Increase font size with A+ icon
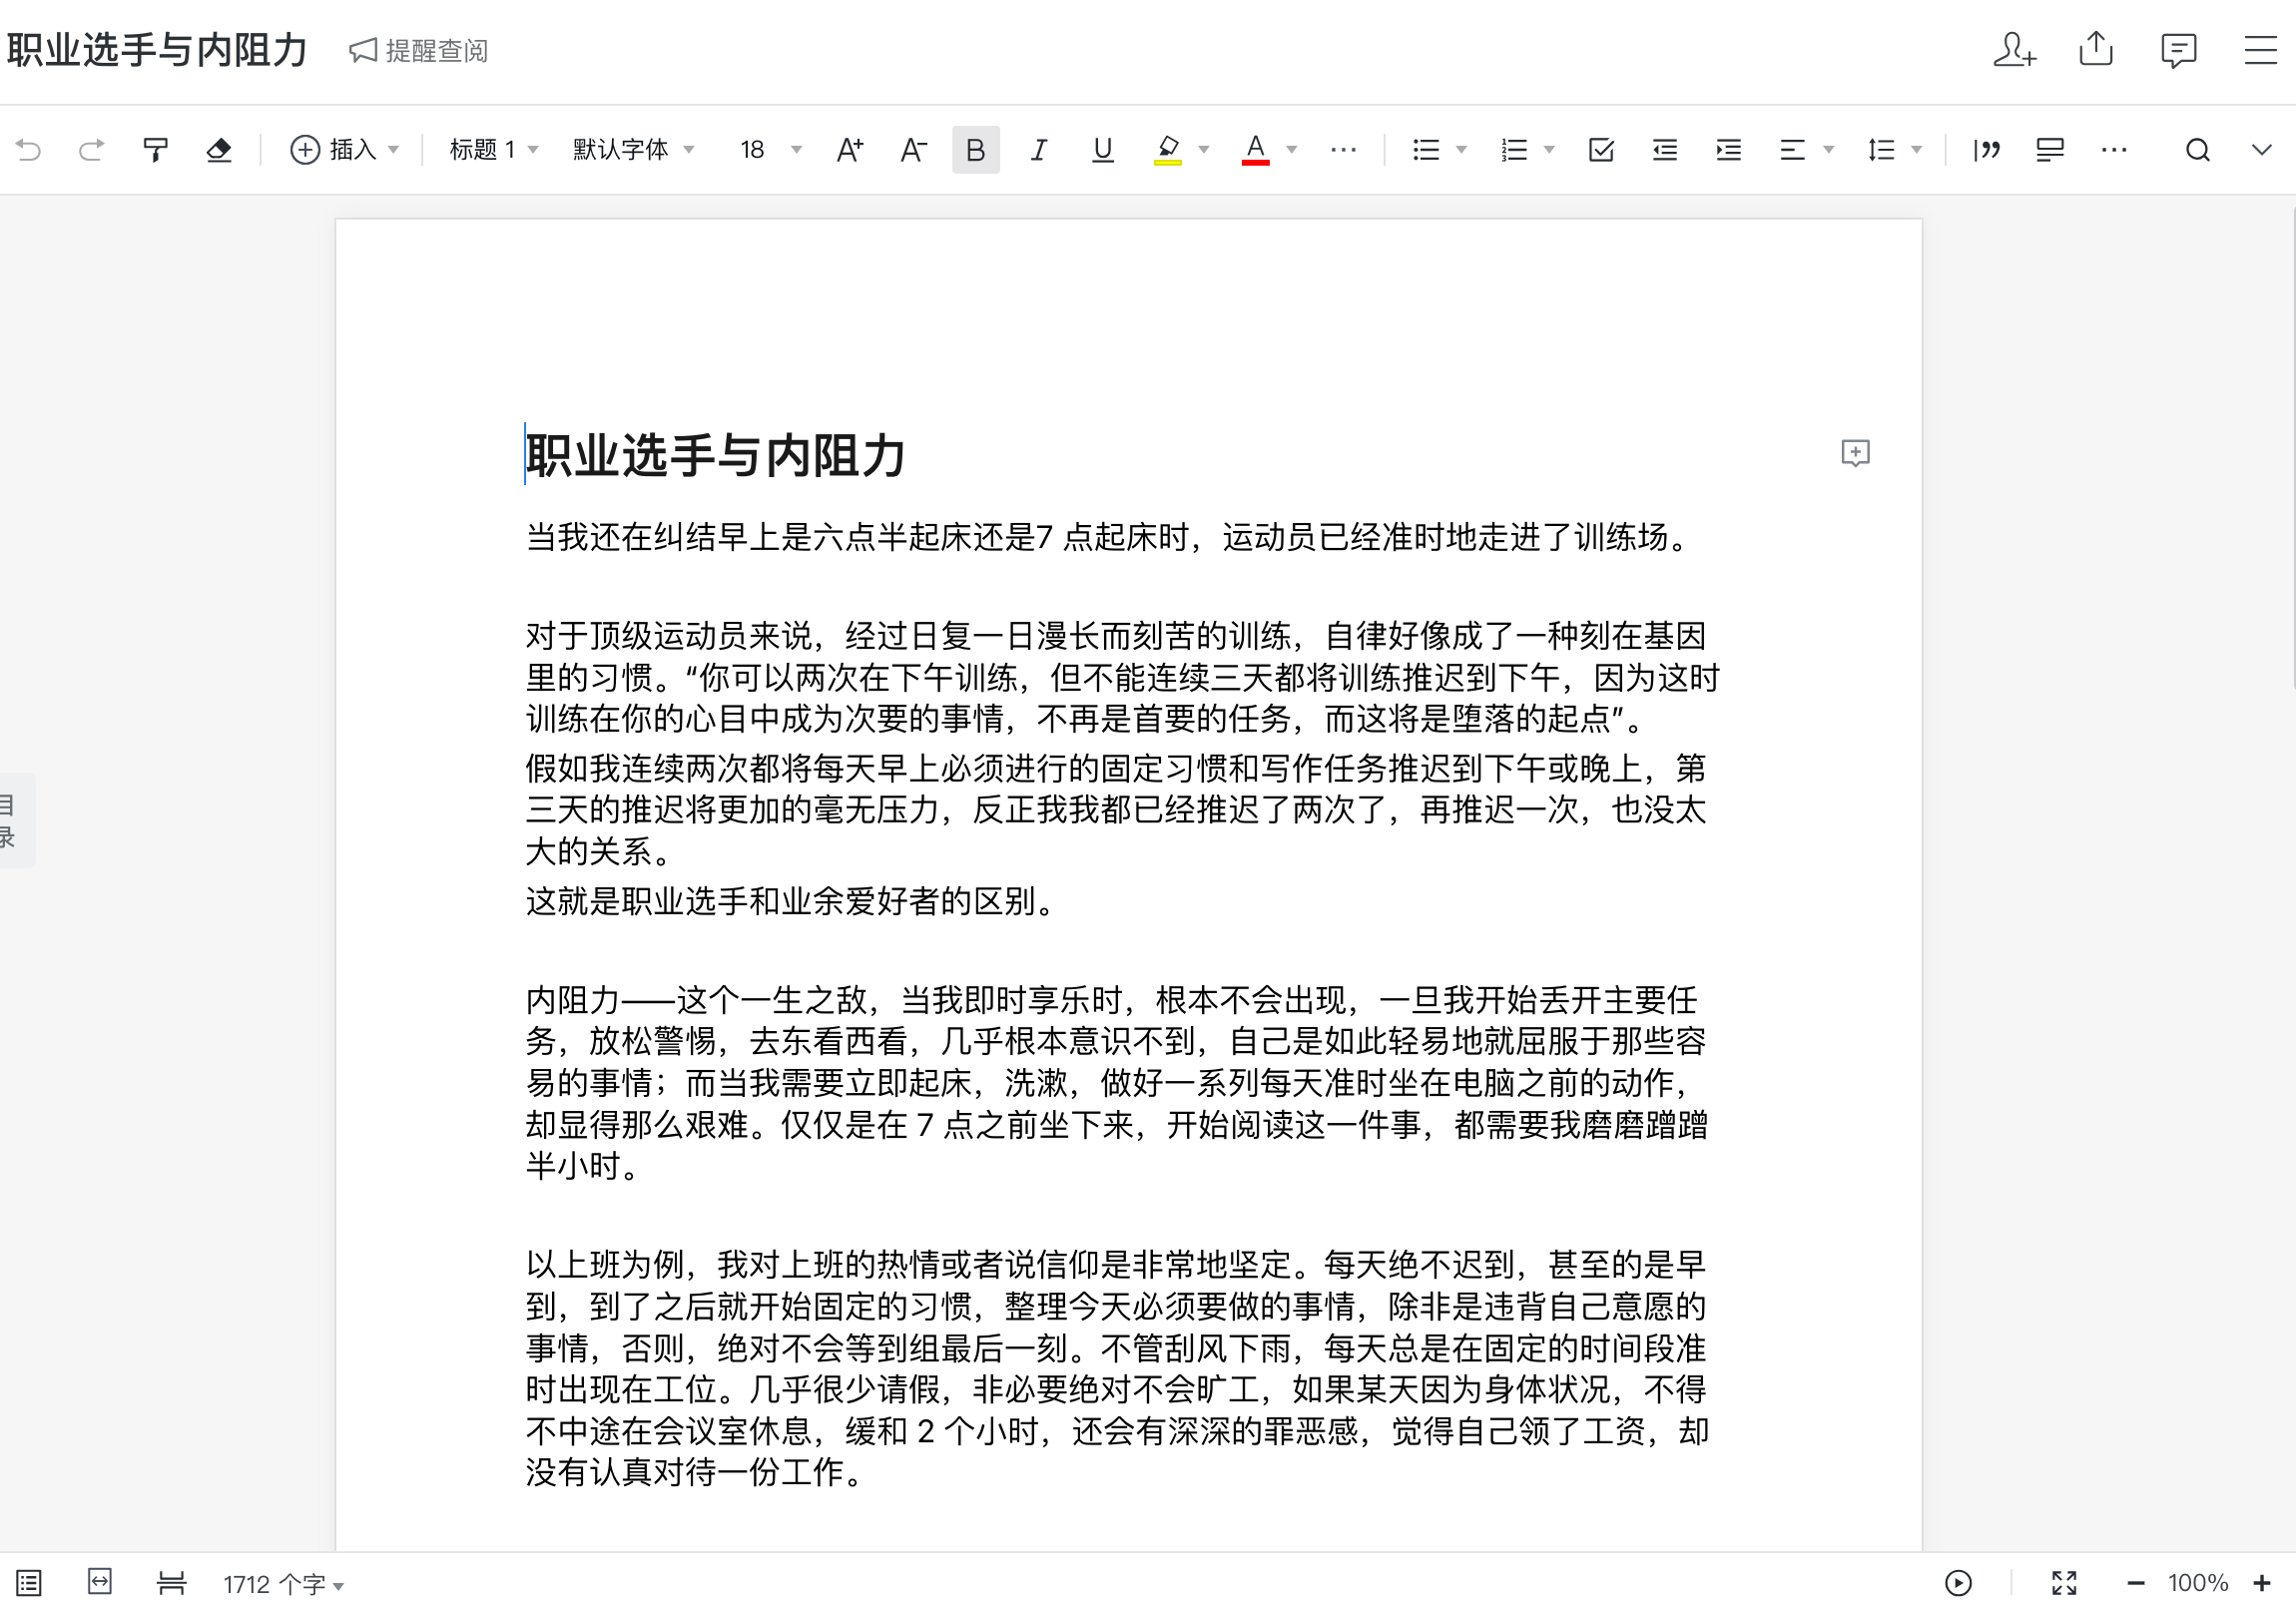This screenshot has width=2296, height=1606. point(850,150)
